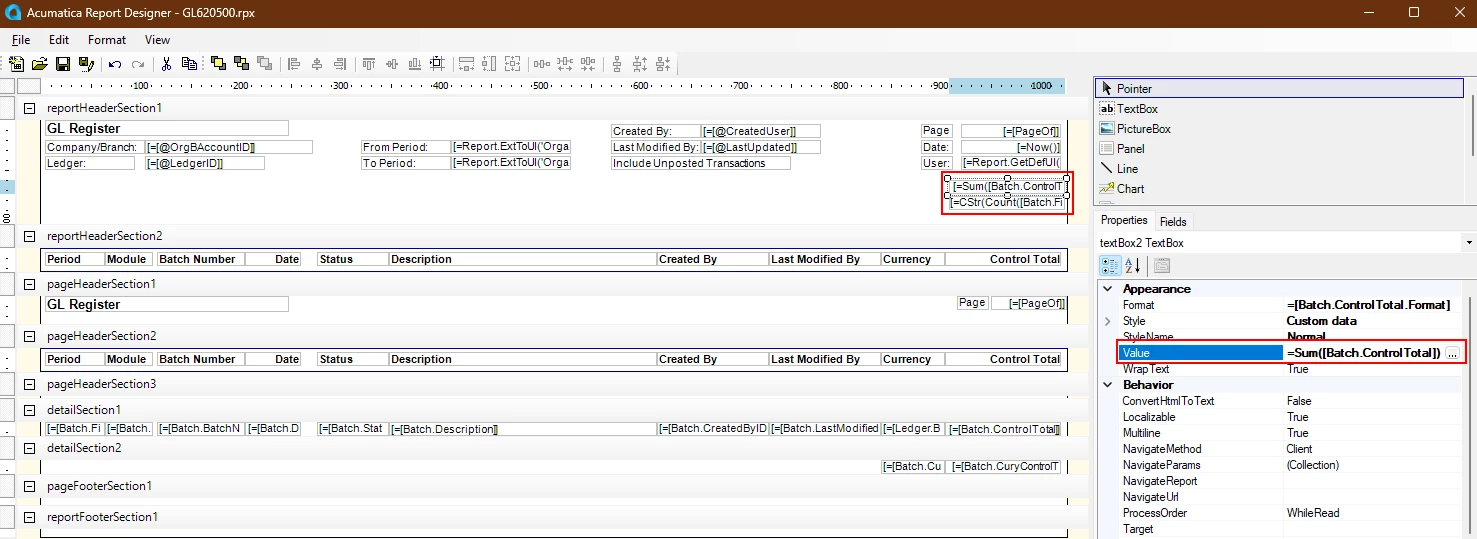This screenshot has height=539, width=1477.
Task: Click the Align Tops icon
Action: point(369,63)
